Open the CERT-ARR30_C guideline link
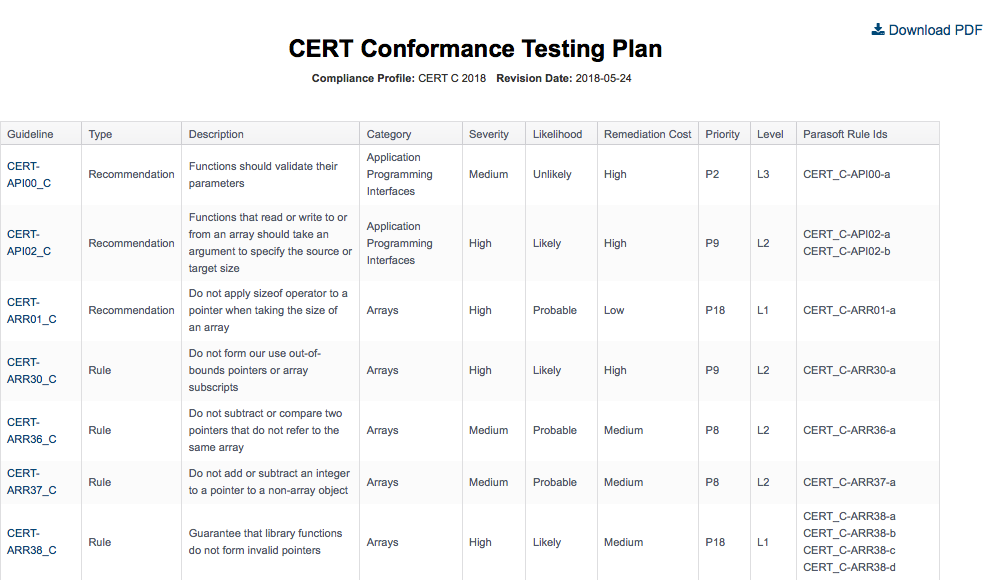This screenshot has width=1003, height=580. coord(31,371)
